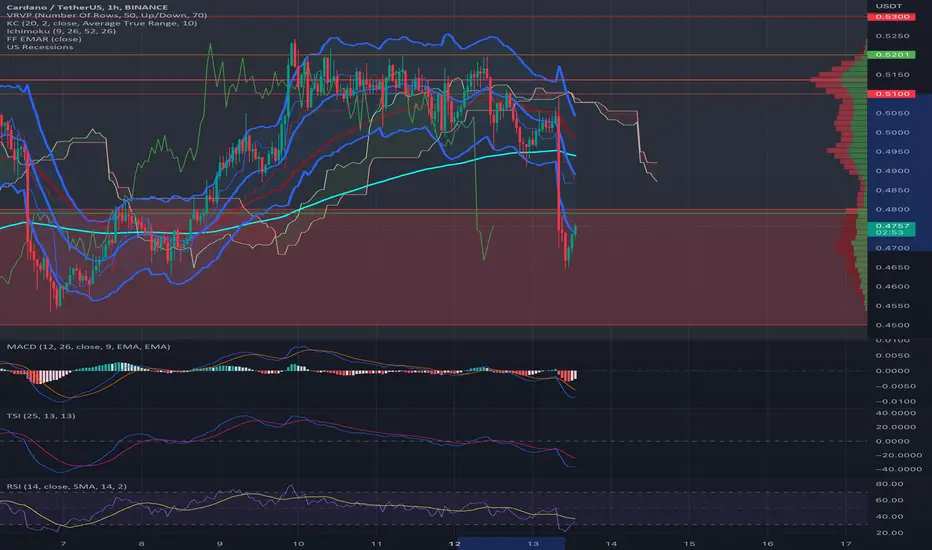Click the green 0.5201 price line label

pyautogui.click(x=891, y=55)
